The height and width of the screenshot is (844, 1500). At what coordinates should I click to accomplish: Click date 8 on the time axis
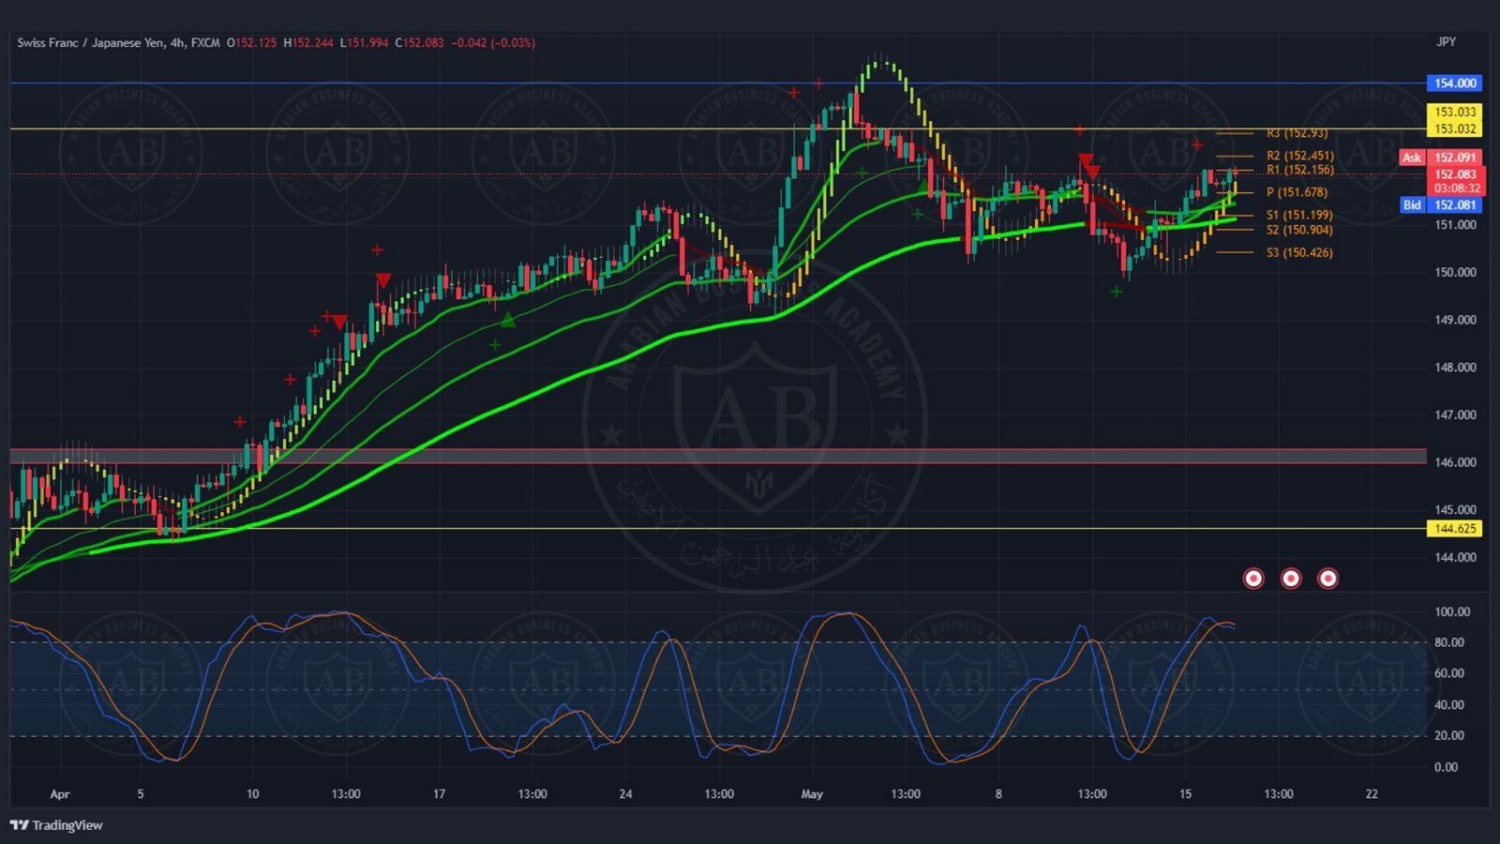point(998,794)
